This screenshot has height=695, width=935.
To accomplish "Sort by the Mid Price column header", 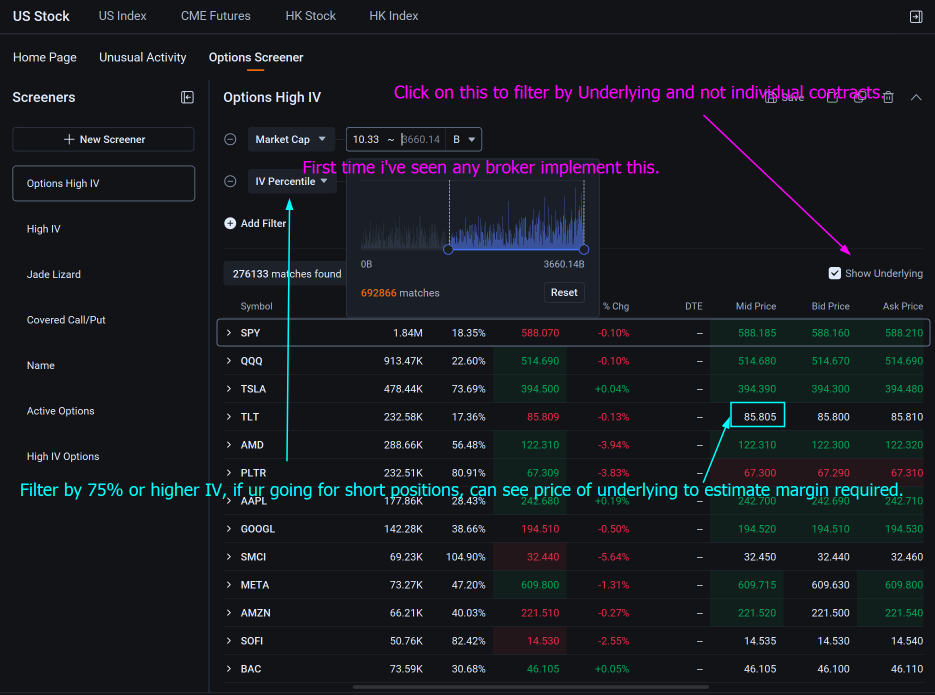I will [756, 306].
